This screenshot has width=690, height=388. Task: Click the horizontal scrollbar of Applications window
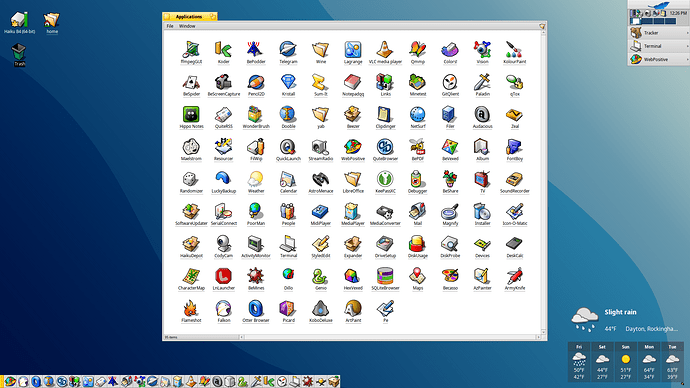click(x=389, y=337)
